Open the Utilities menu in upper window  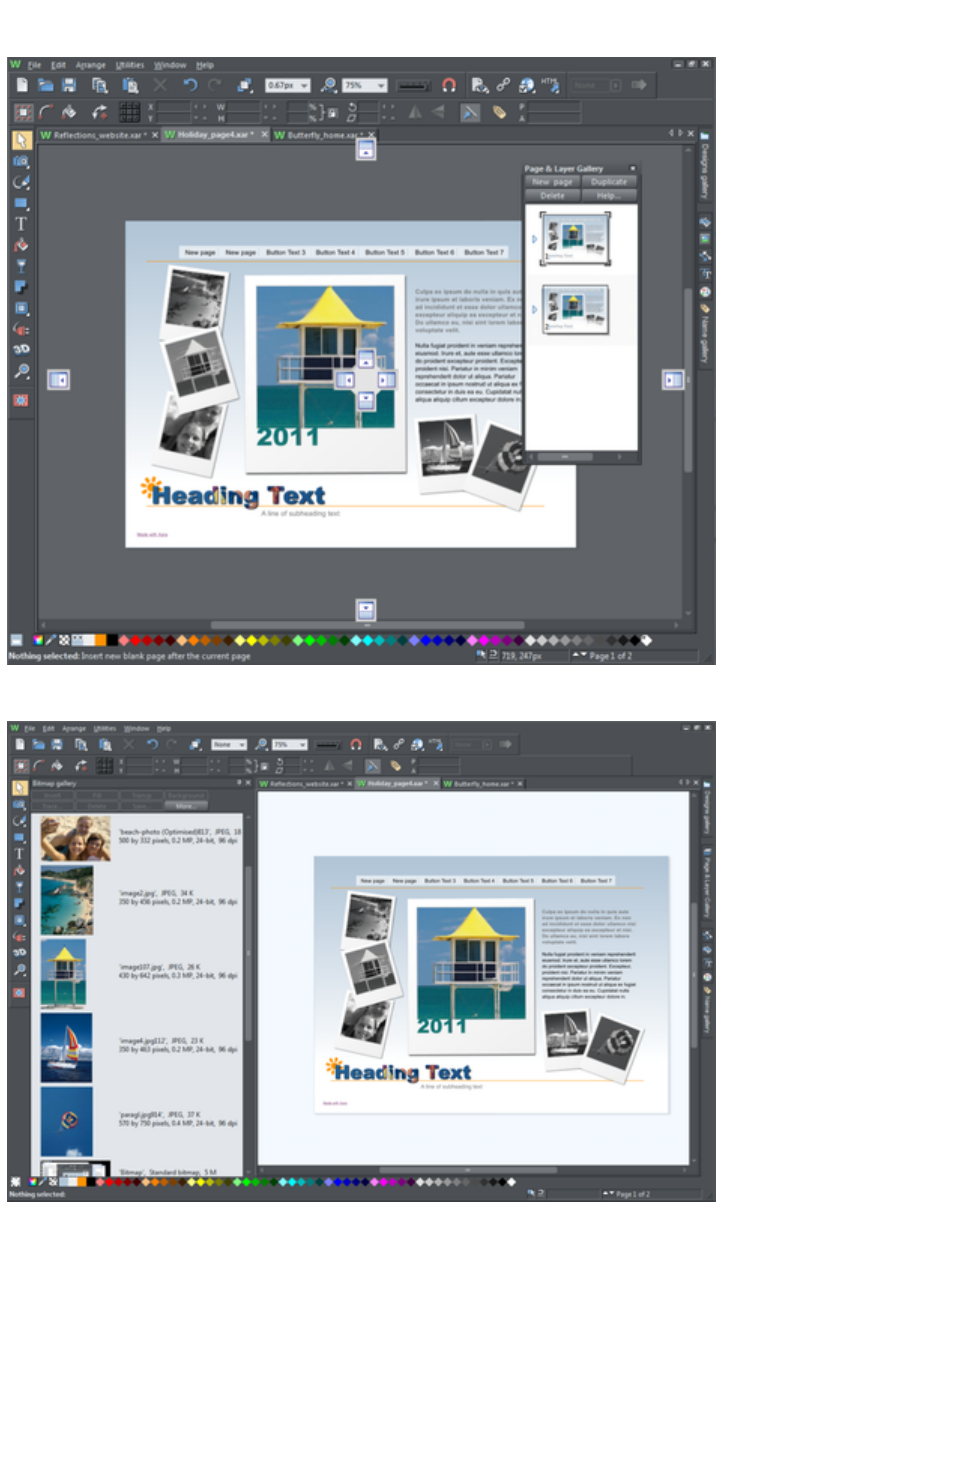coord(130,65)
